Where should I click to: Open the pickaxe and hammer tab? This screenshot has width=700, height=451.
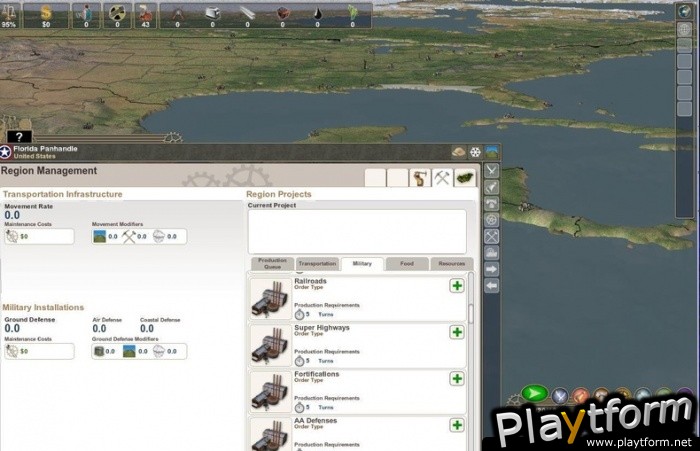point(442,178)
